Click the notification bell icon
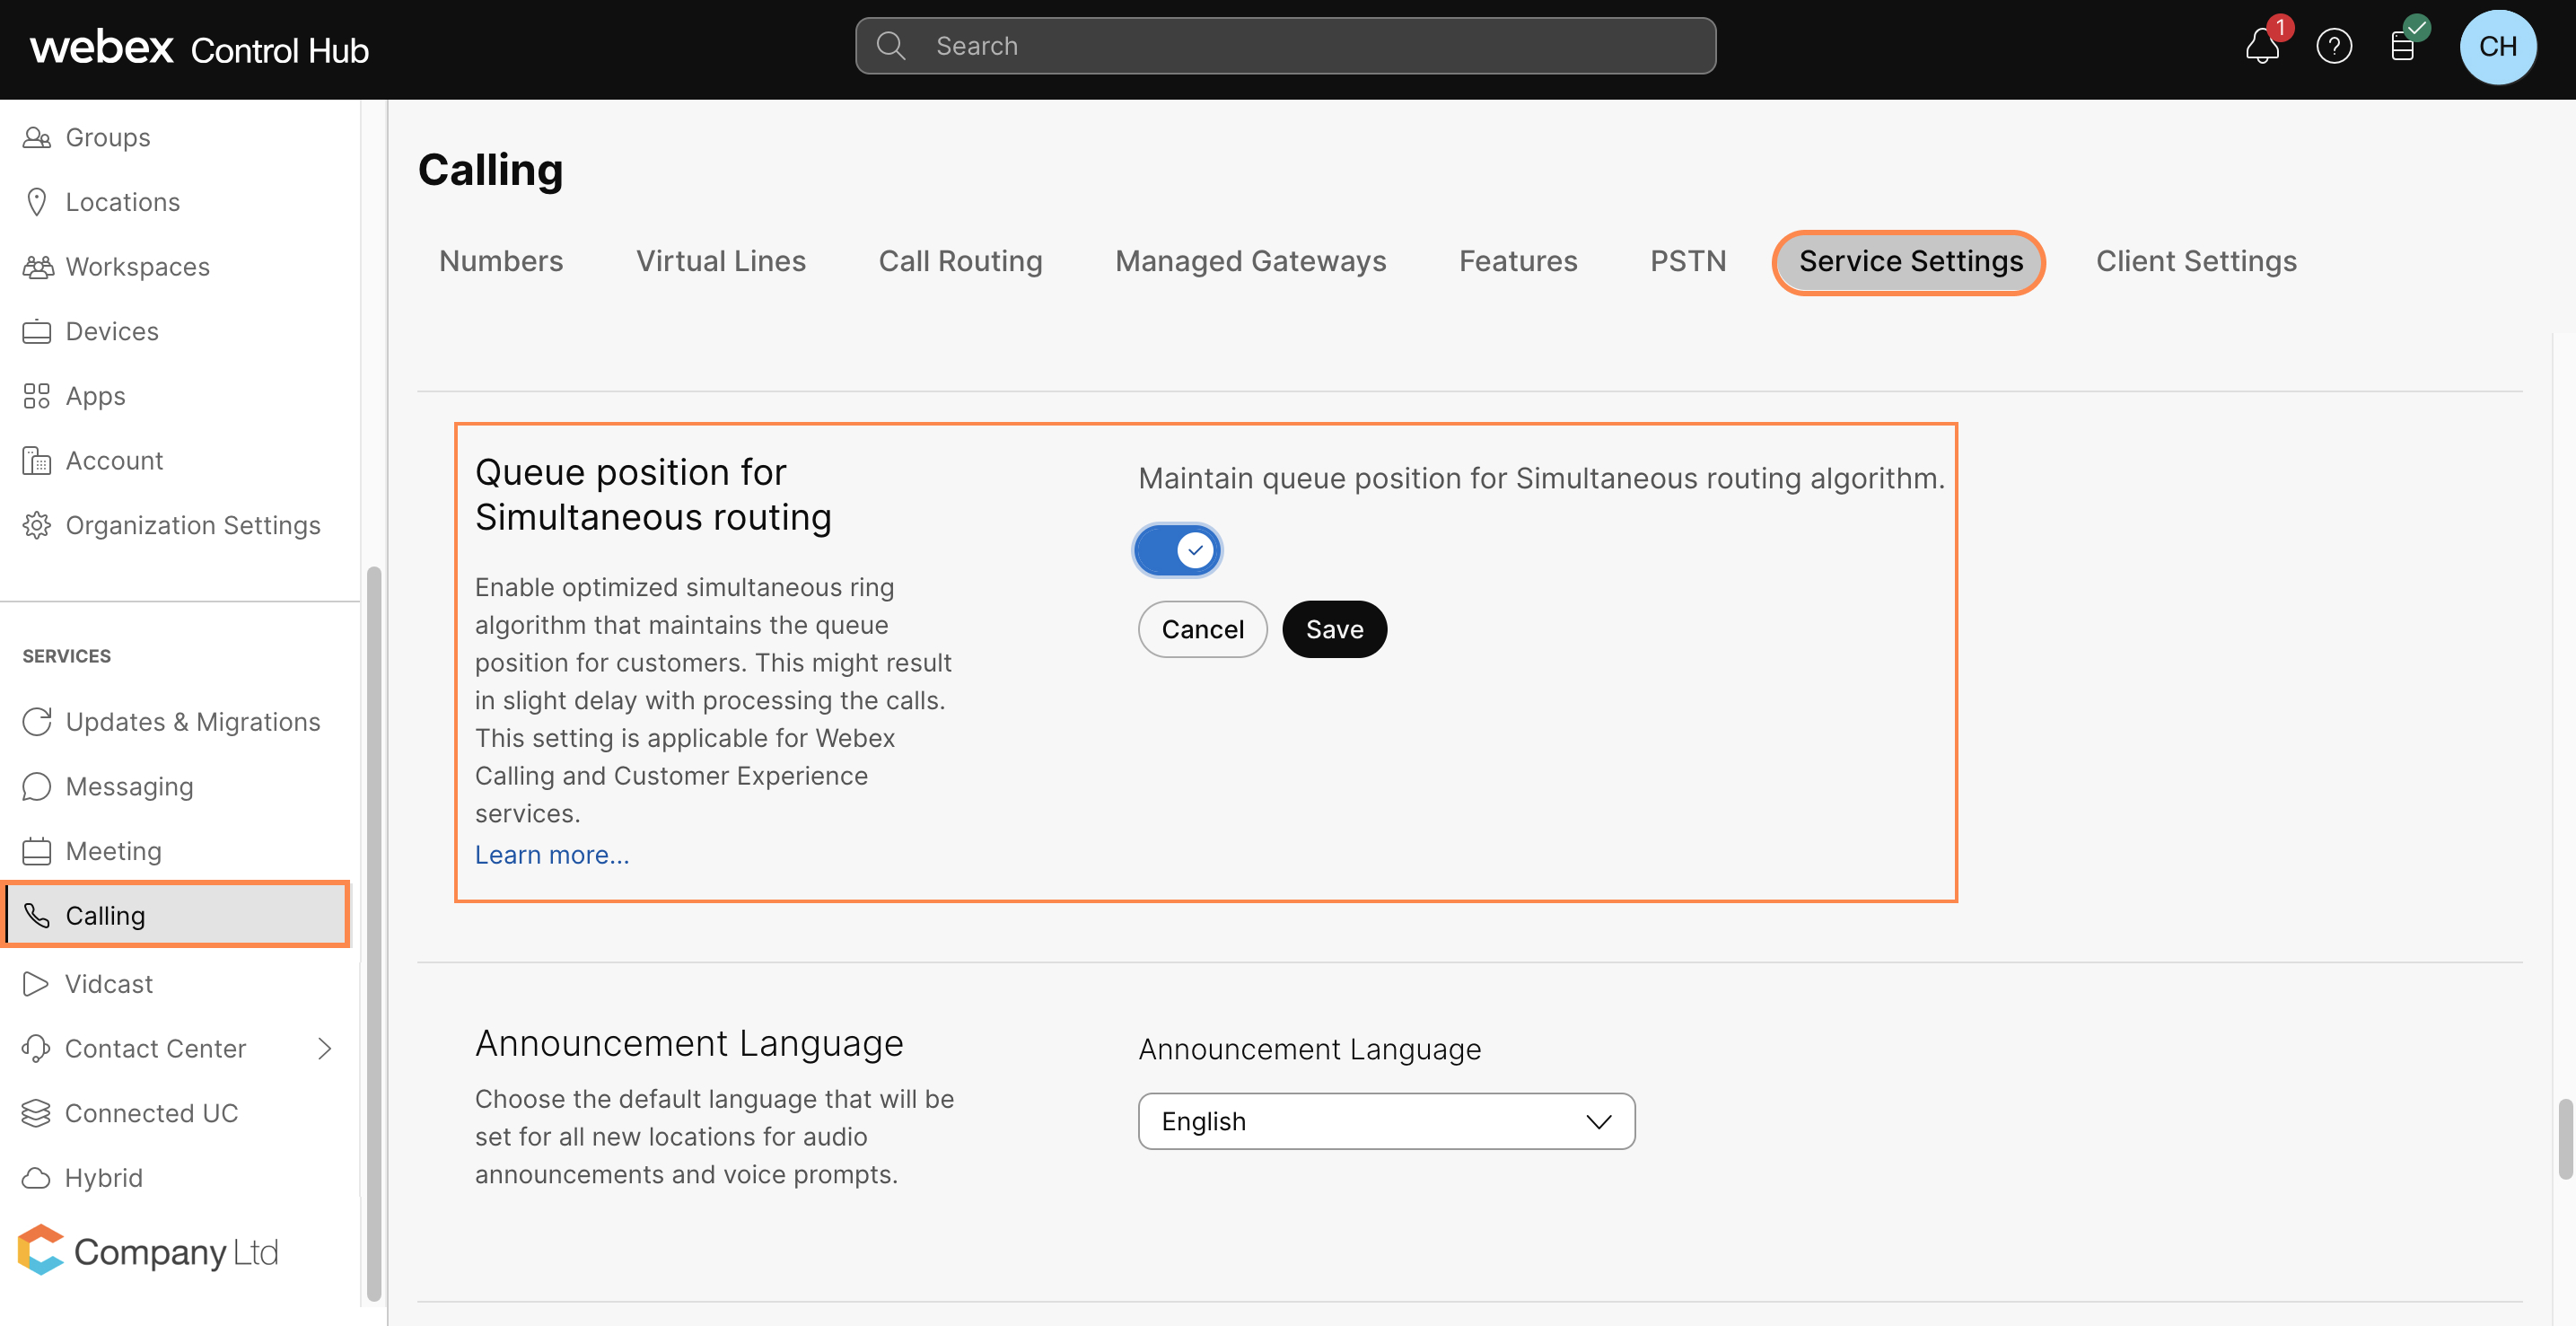Image resolution: width=2576 pixels, height=1326 pixels. [x=2262, y=46]
